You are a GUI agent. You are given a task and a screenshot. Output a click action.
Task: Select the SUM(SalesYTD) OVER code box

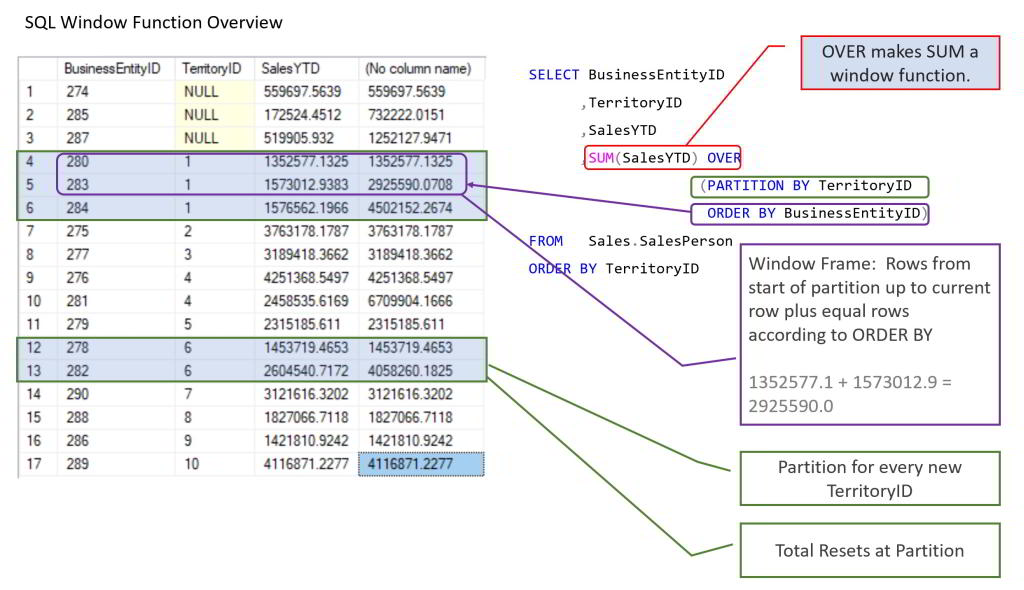663,158
